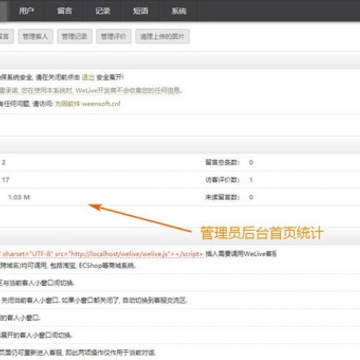Open the 记录 menu in top navigation
Screen dimensions: 360x360
click(x=103, y=11)
